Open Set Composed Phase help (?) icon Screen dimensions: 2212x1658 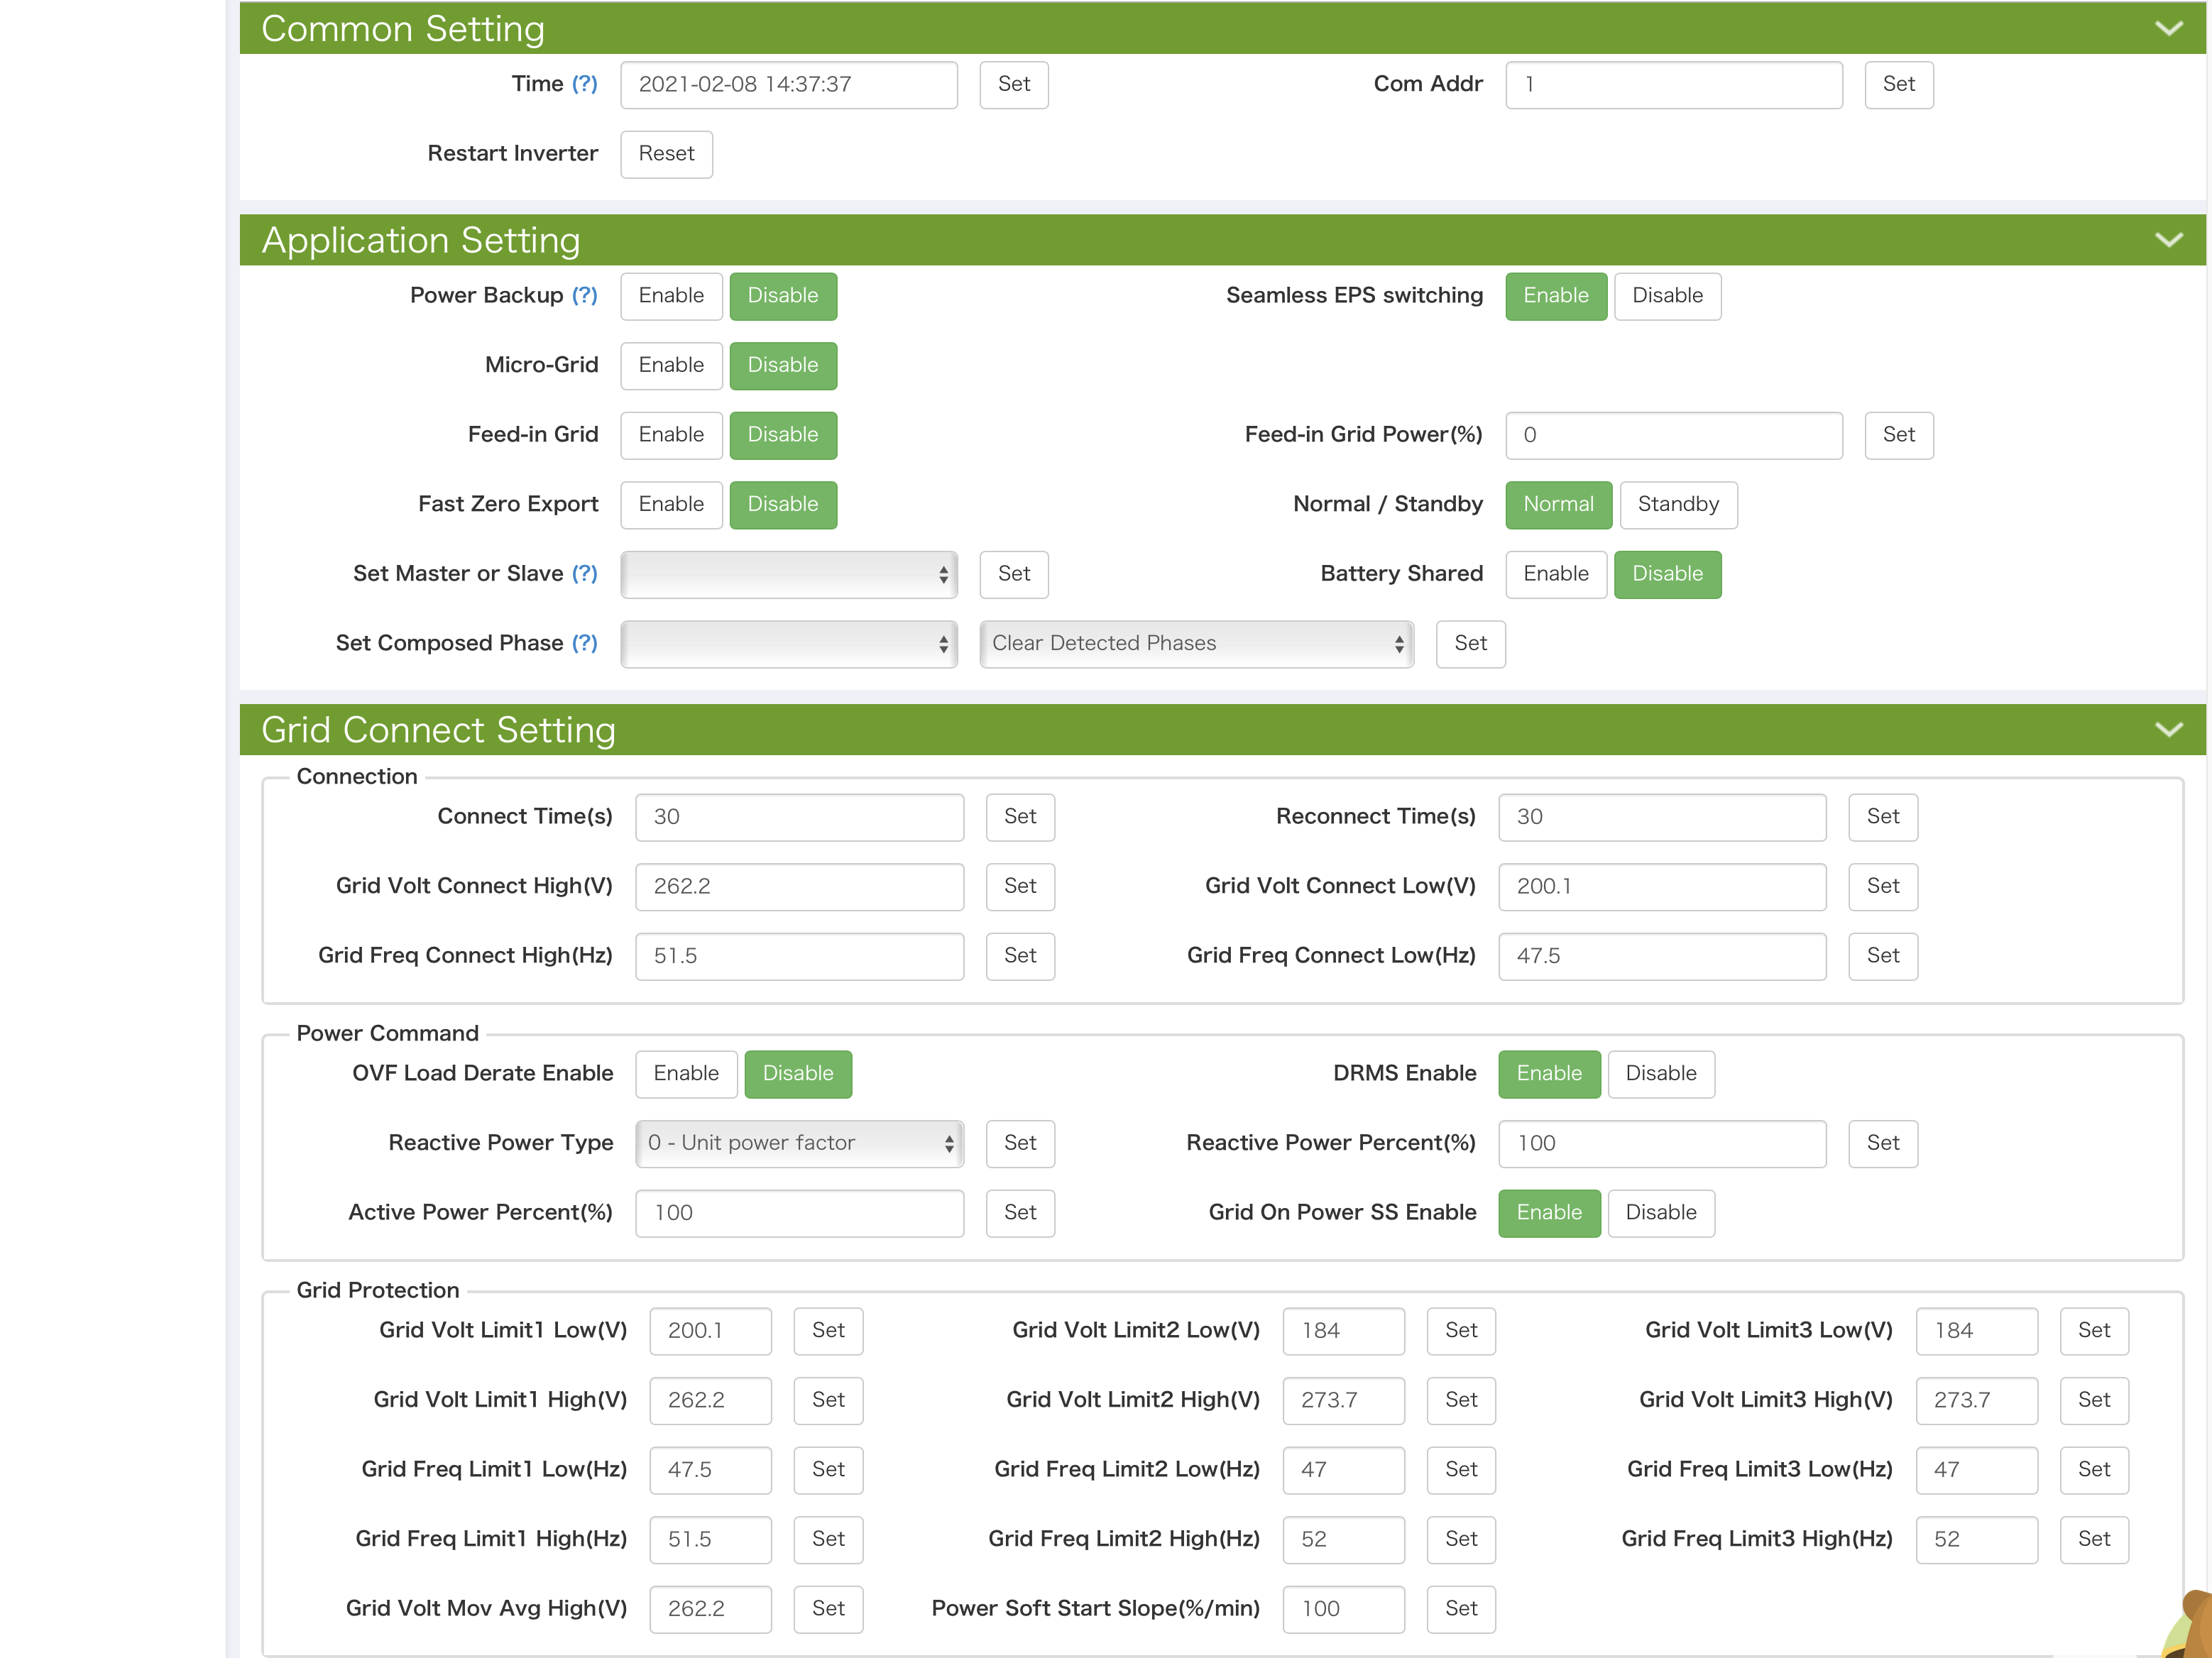[585, 643]
